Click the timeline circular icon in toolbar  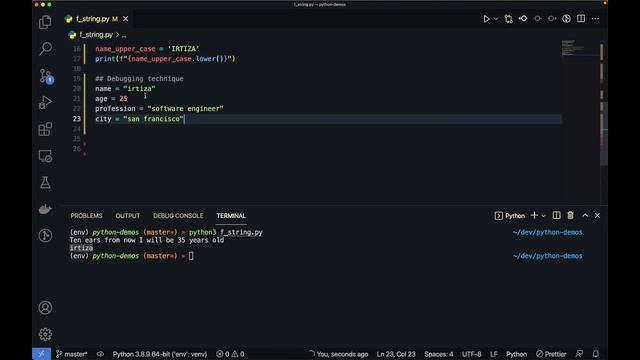point(567,19)
